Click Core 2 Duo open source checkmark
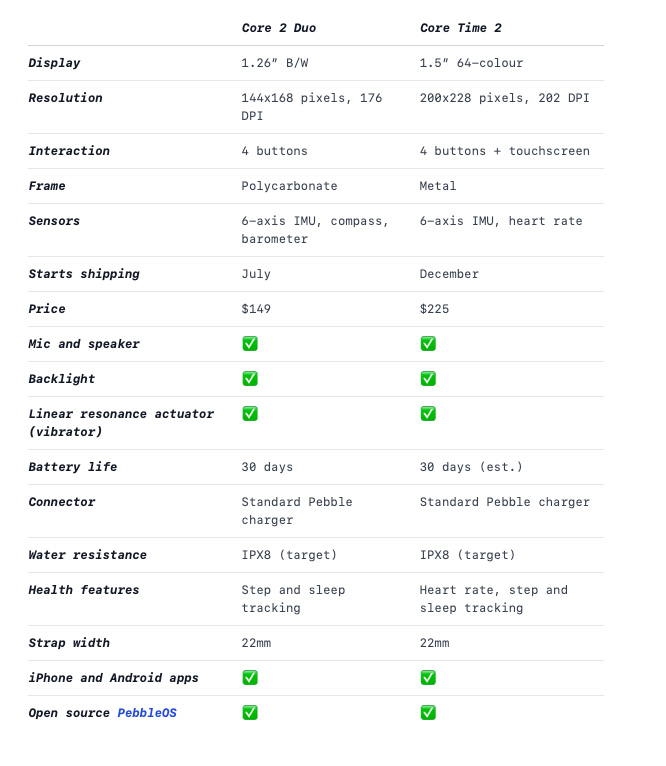 coord(250,713)
